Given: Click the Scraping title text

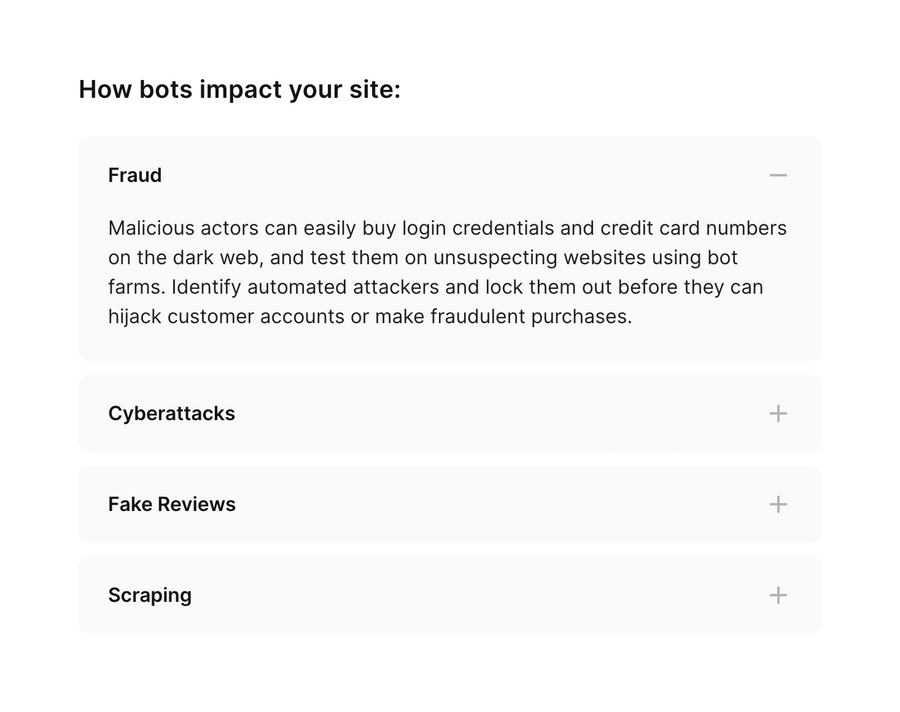Looking at the screenshot, I should tap(150, 595).
